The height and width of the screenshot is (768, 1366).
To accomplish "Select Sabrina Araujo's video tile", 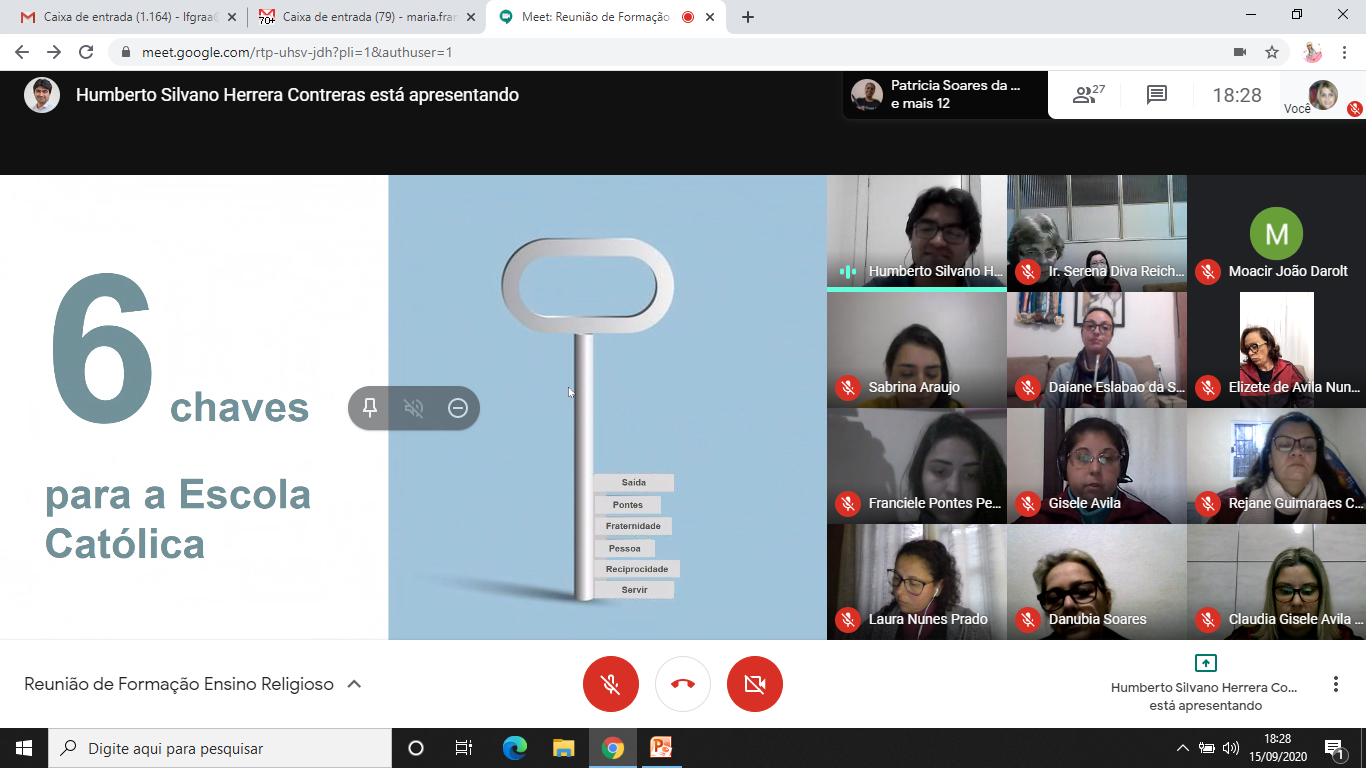I will [917, 349].
